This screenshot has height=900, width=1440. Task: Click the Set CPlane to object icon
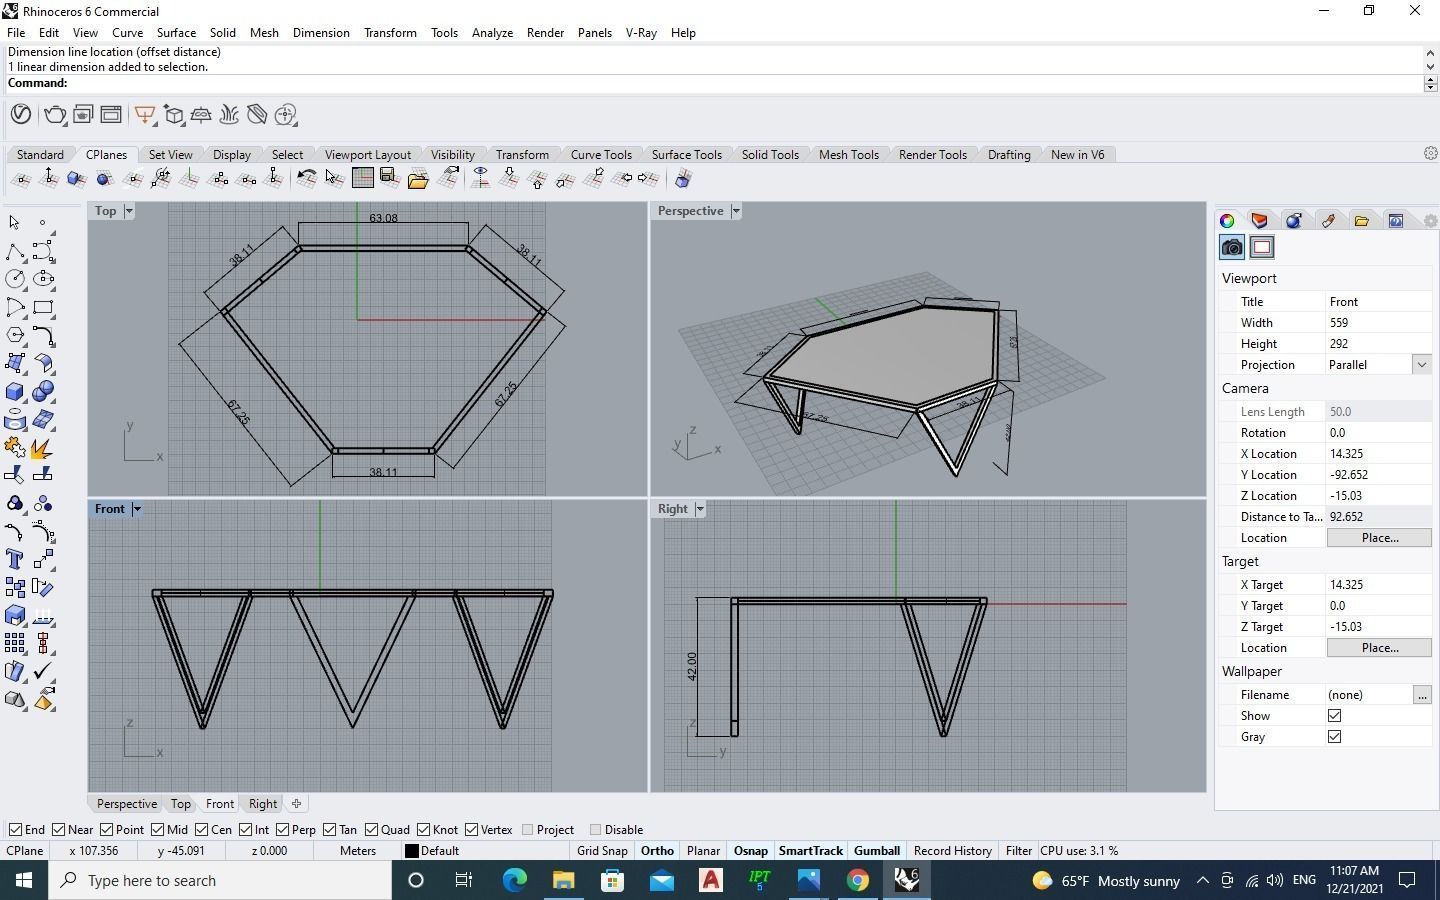point(76,179)
